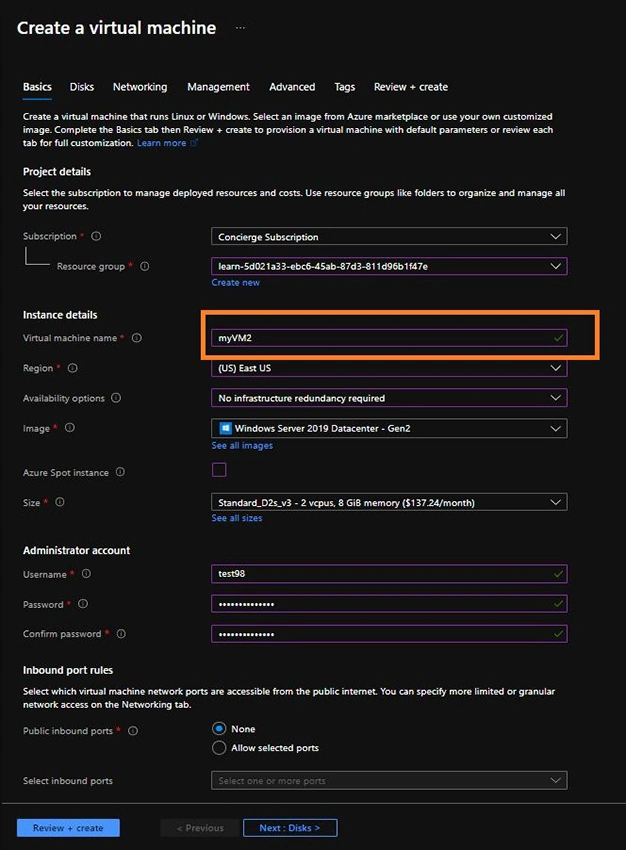The width and height of the screenshot is (626, 850).
Task: Click the Virtual machine name info icon
Action: (x=137, y=338)
